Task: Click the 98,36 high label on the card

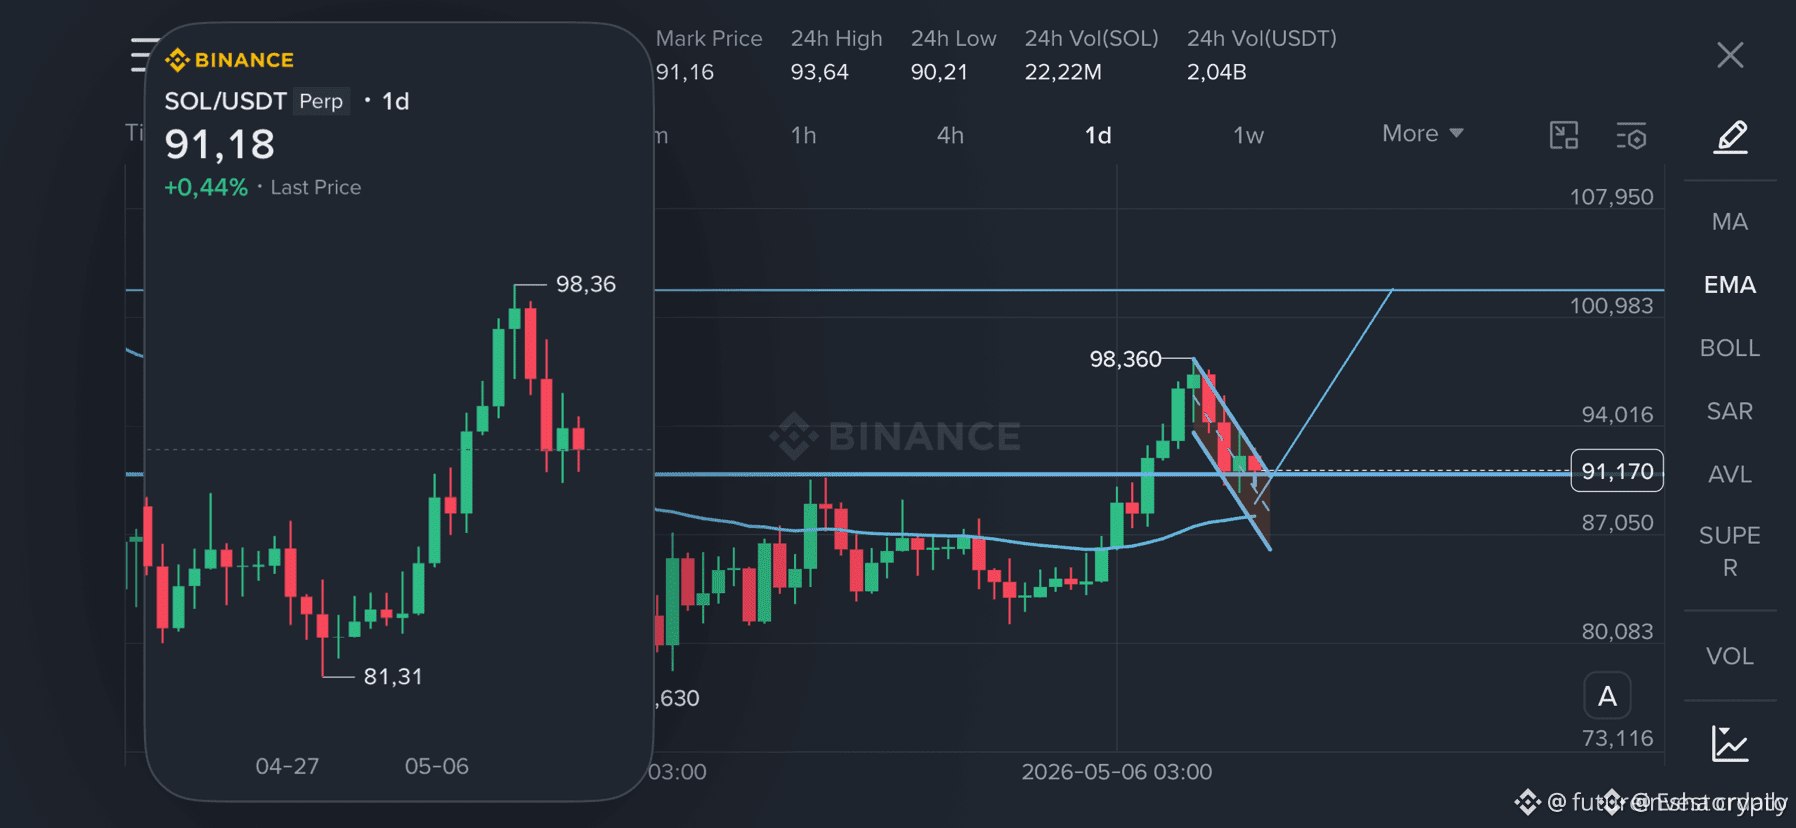Action: [586, 284]
